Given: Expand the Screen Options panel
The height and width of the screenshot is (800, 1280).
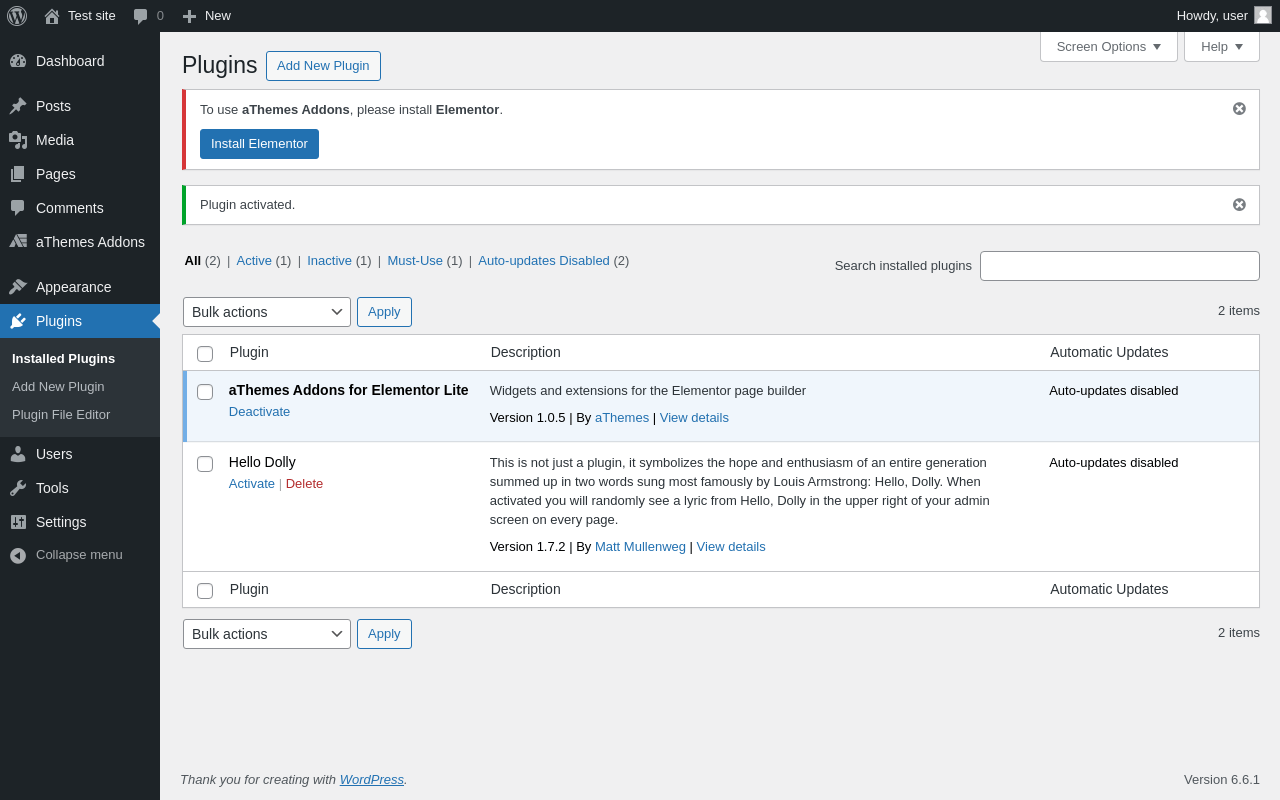Looking at the screenshot, I should pos(1108,46).
